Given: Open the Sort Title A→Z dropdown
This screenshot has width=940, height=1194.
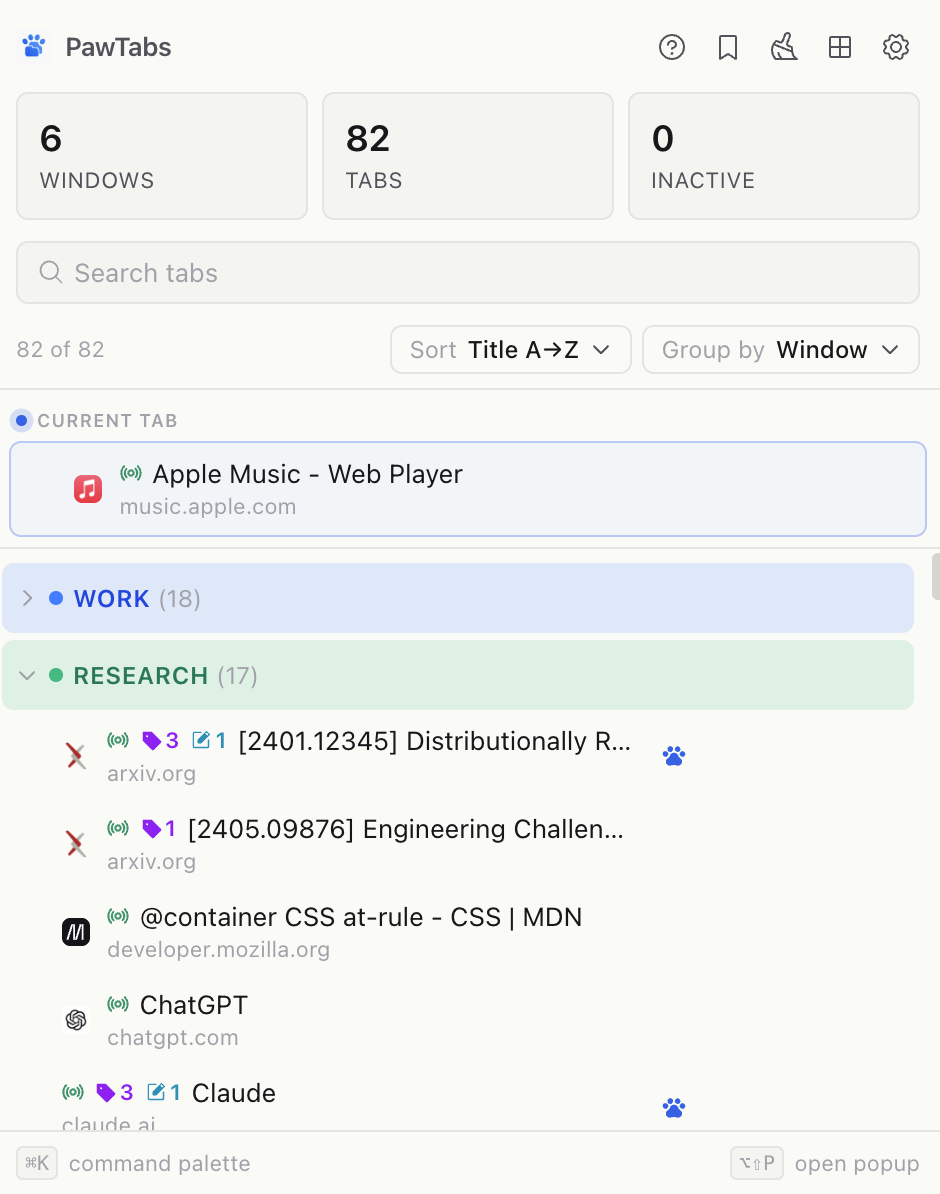Looking at the screenshot, I should pos(510,350).
